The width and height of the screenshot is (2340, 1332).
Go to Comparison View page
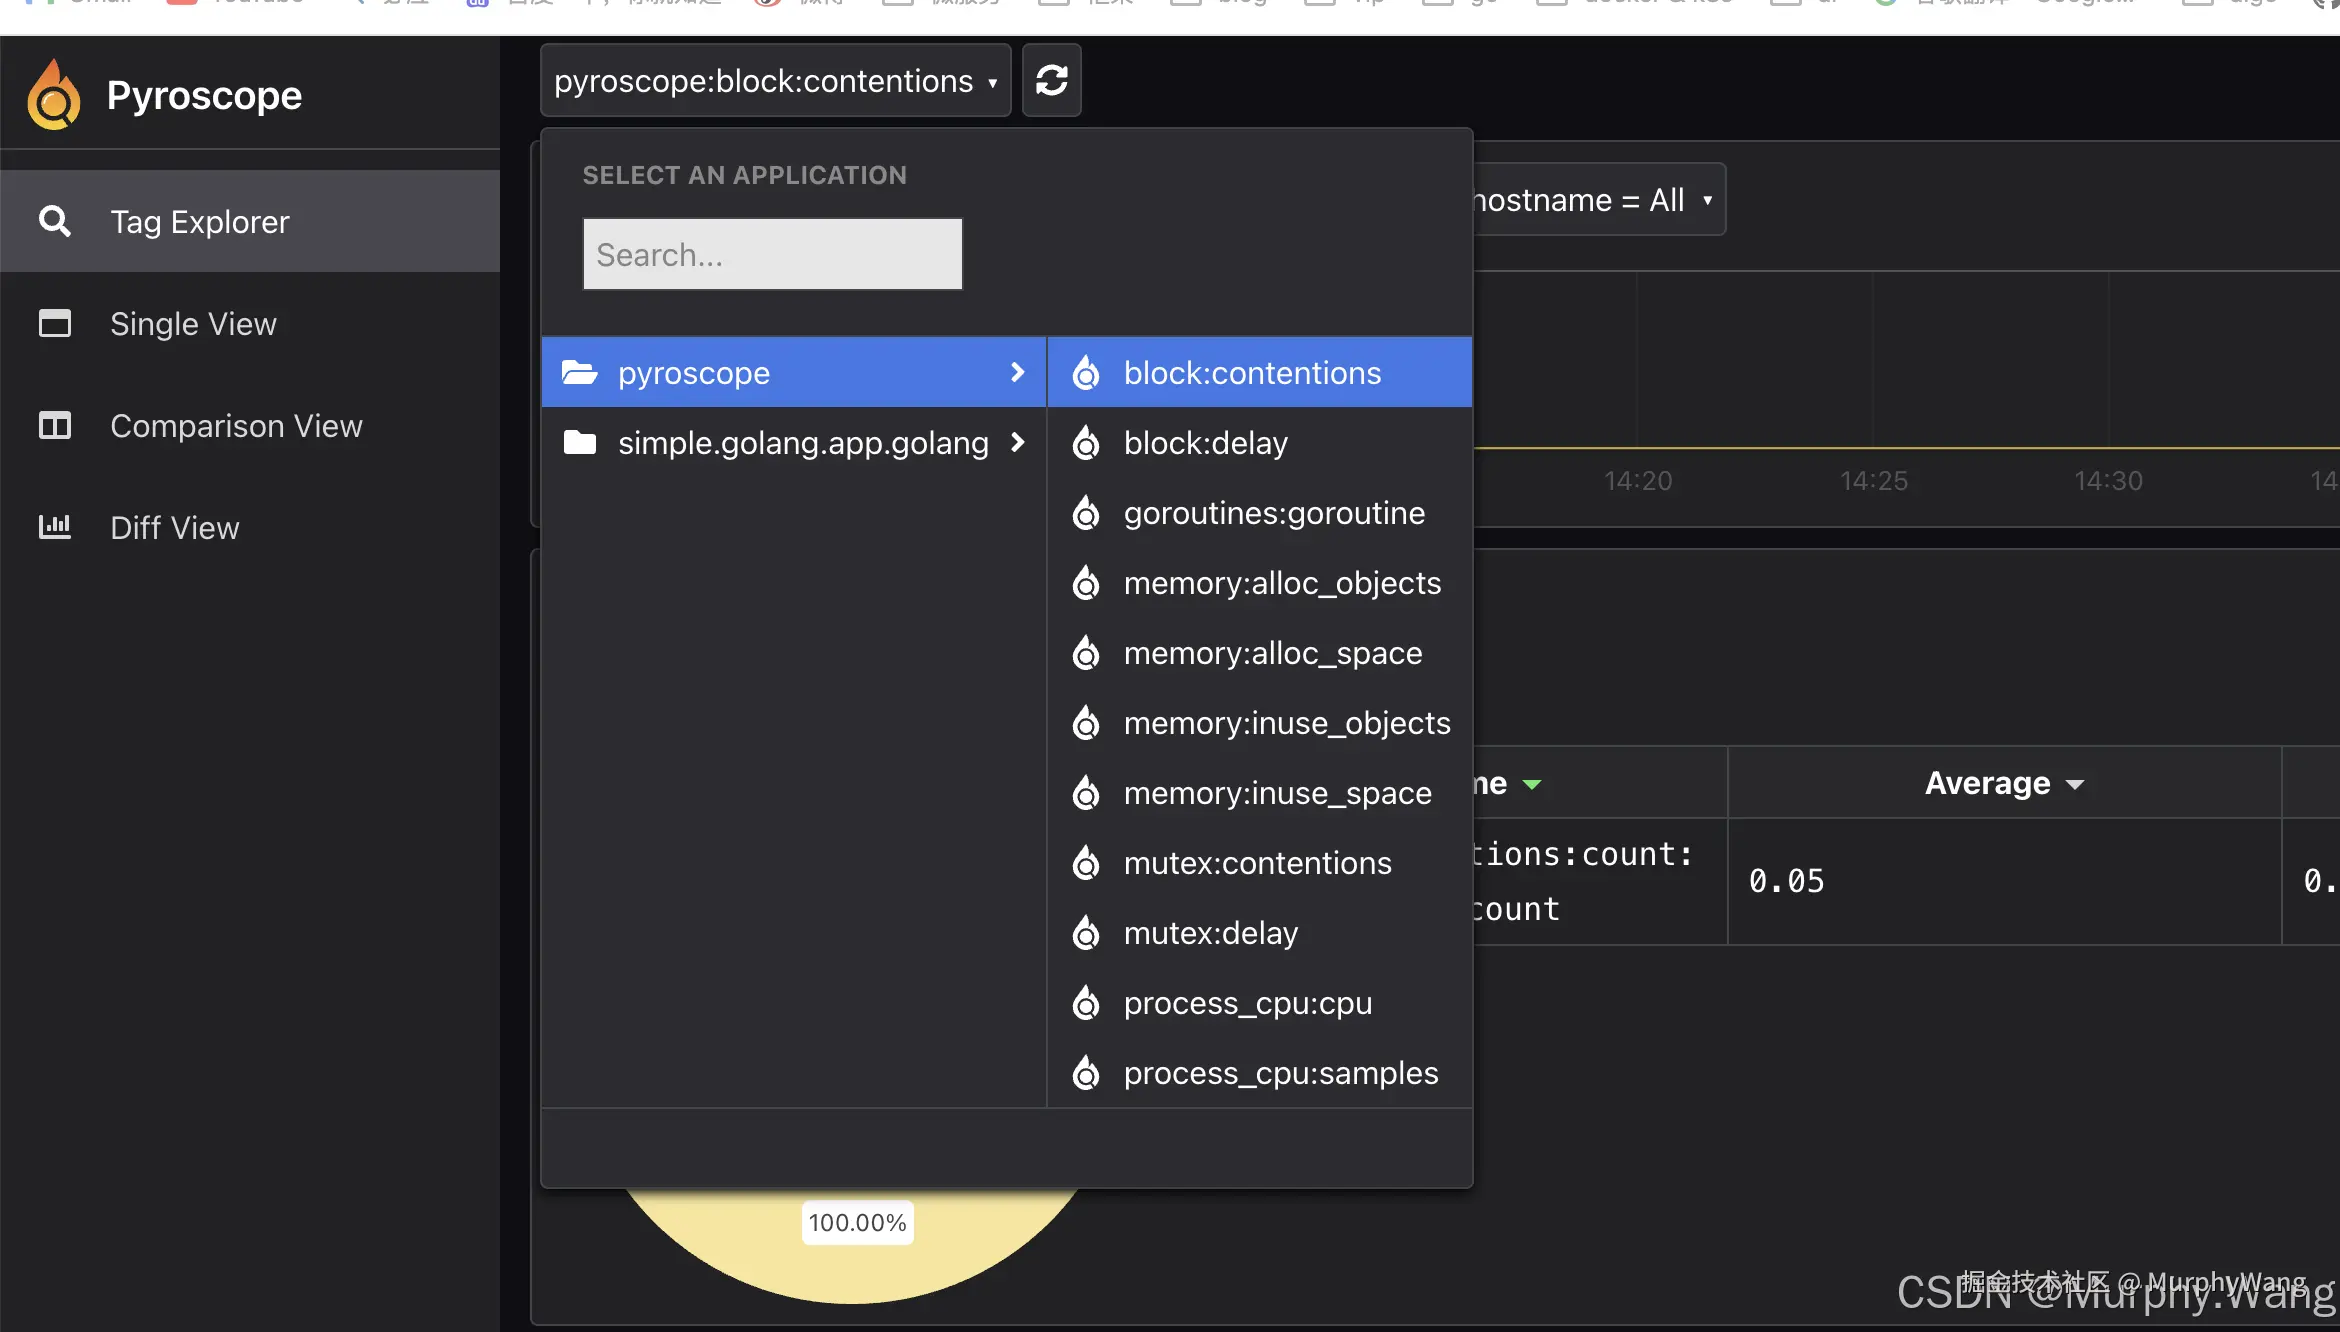(236, 426)
